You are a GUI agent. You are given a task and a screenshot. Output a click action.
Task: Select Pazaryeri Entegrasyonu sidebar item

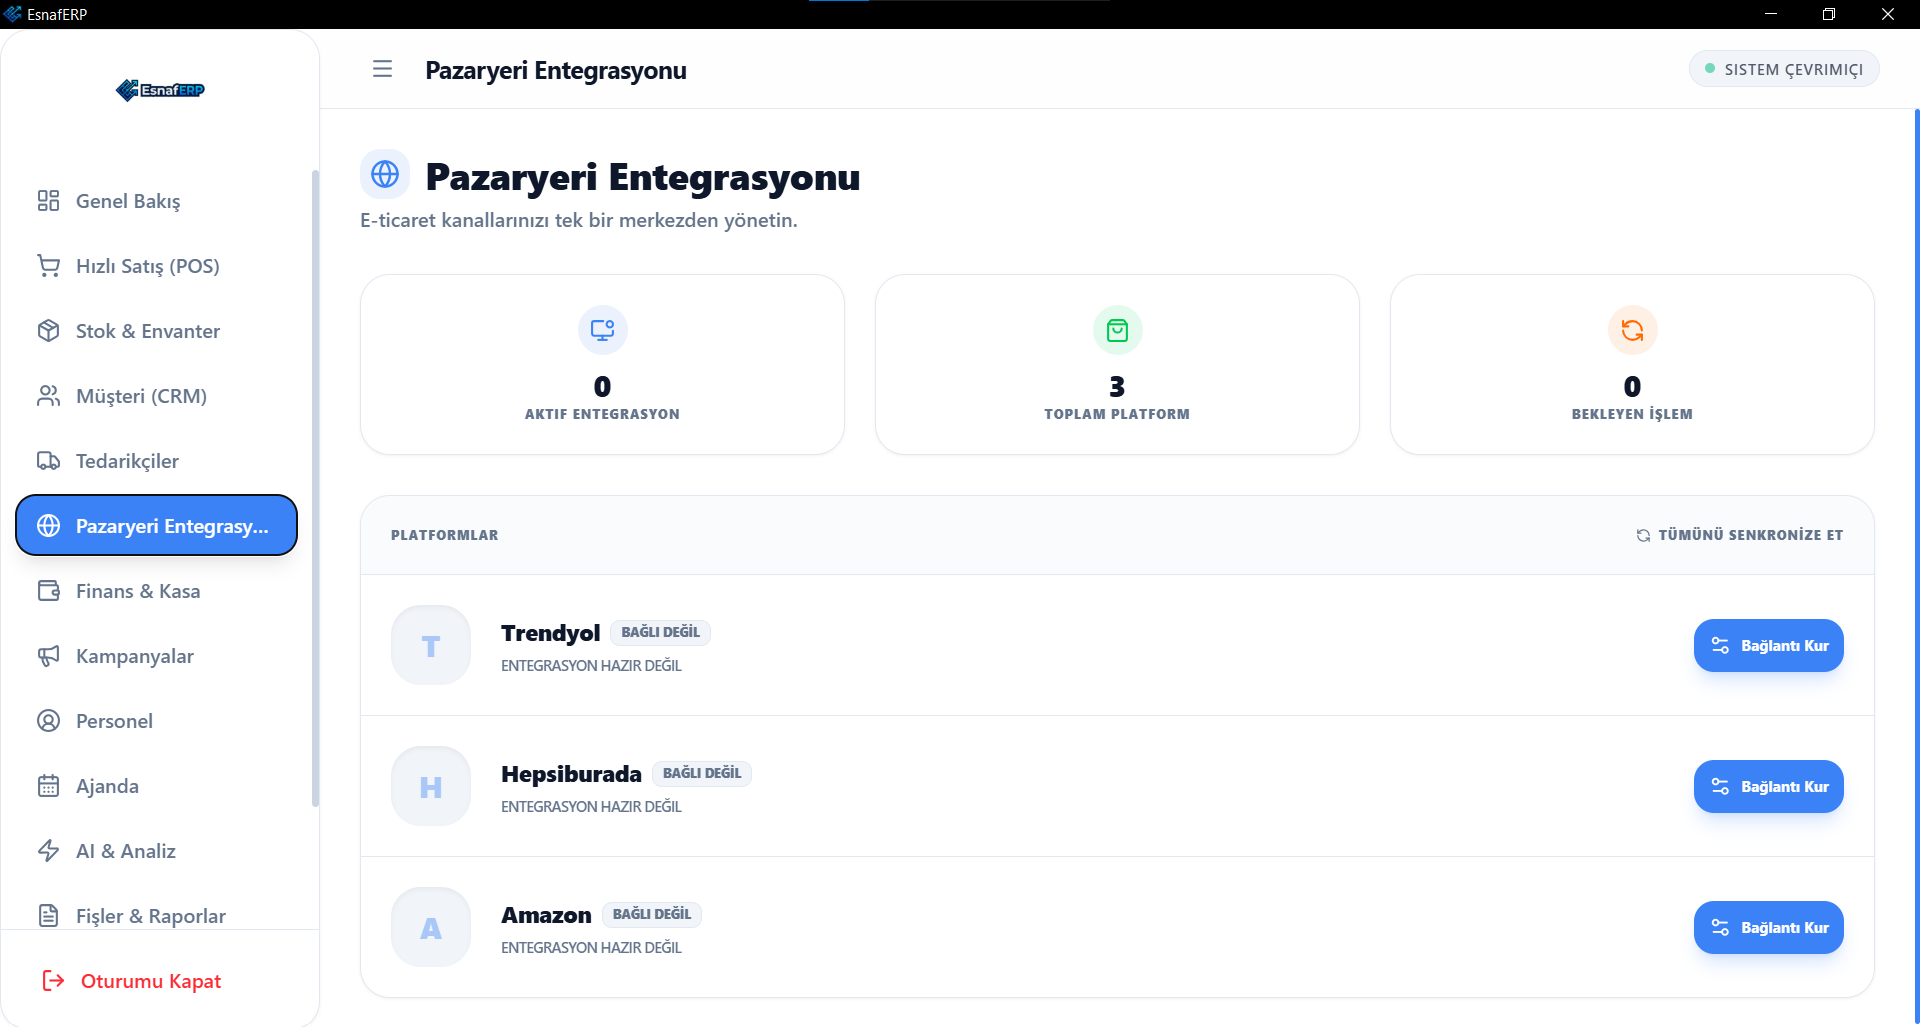tap(157, 525)
